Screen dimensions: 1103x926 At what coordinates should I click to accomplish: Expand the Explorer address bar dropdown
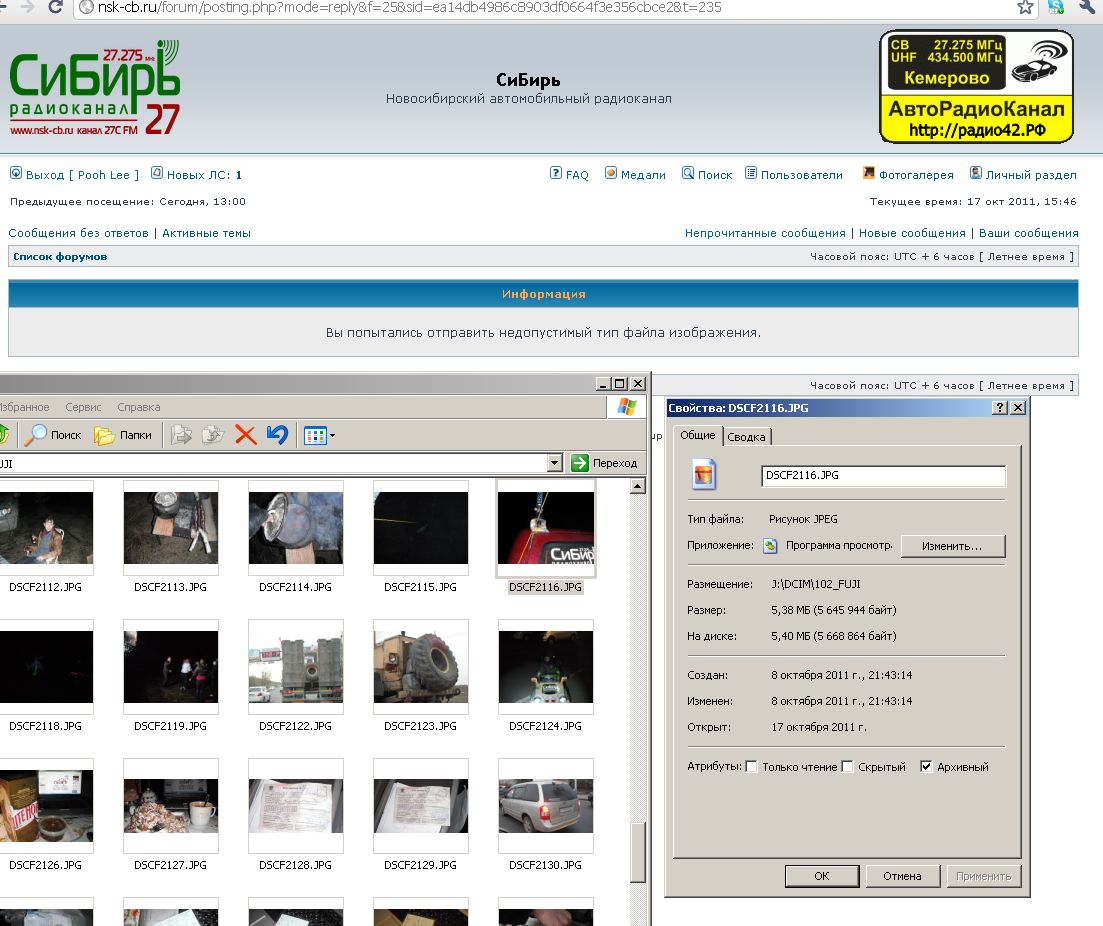(x=555, y=463)
